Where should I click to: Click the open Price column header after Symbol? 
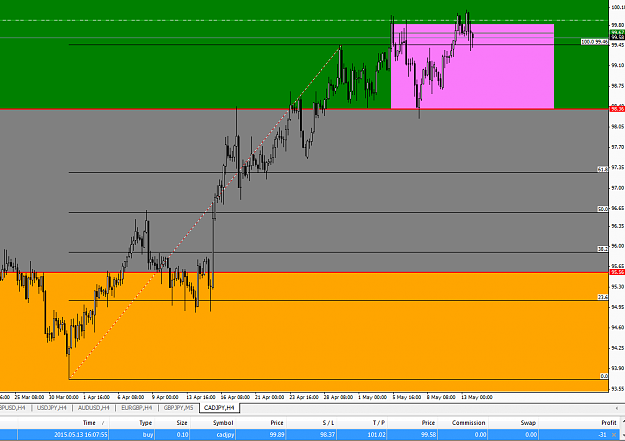point(262,423)
